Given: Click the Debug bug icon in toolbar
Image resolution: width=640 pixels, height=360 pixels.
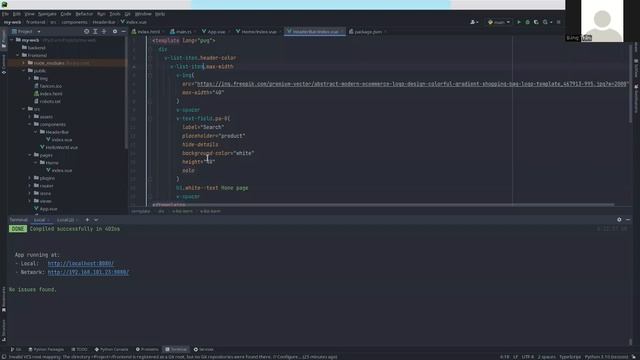Looking at the screenshot, I should (527, 22).
